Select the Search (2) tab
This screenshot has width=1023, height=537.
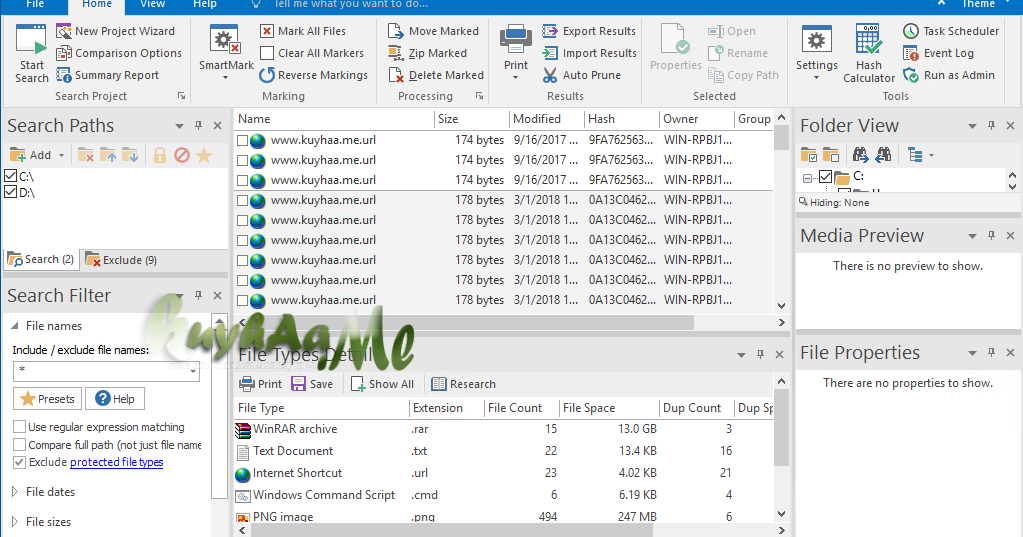click(x=41, y=260)
